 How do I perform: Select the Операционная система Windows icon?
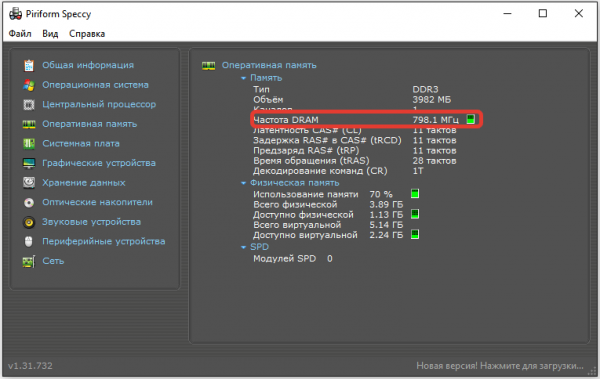[29, 85]
